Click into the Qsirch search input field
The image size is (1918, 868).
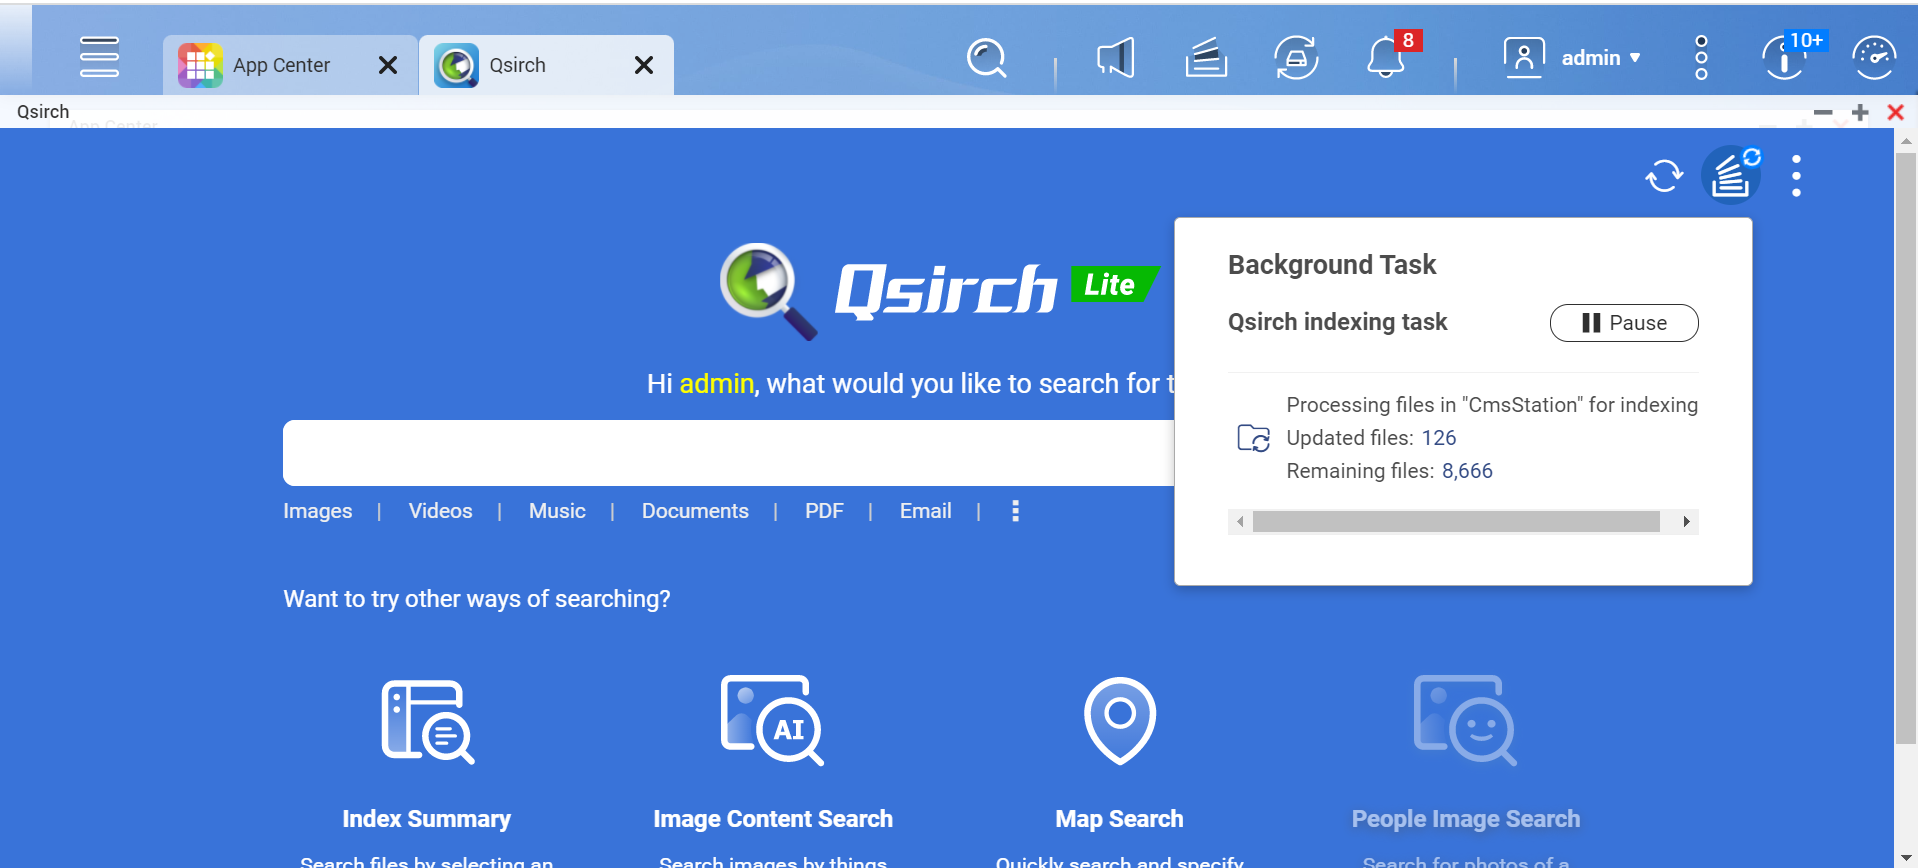(x=728, y=453)
